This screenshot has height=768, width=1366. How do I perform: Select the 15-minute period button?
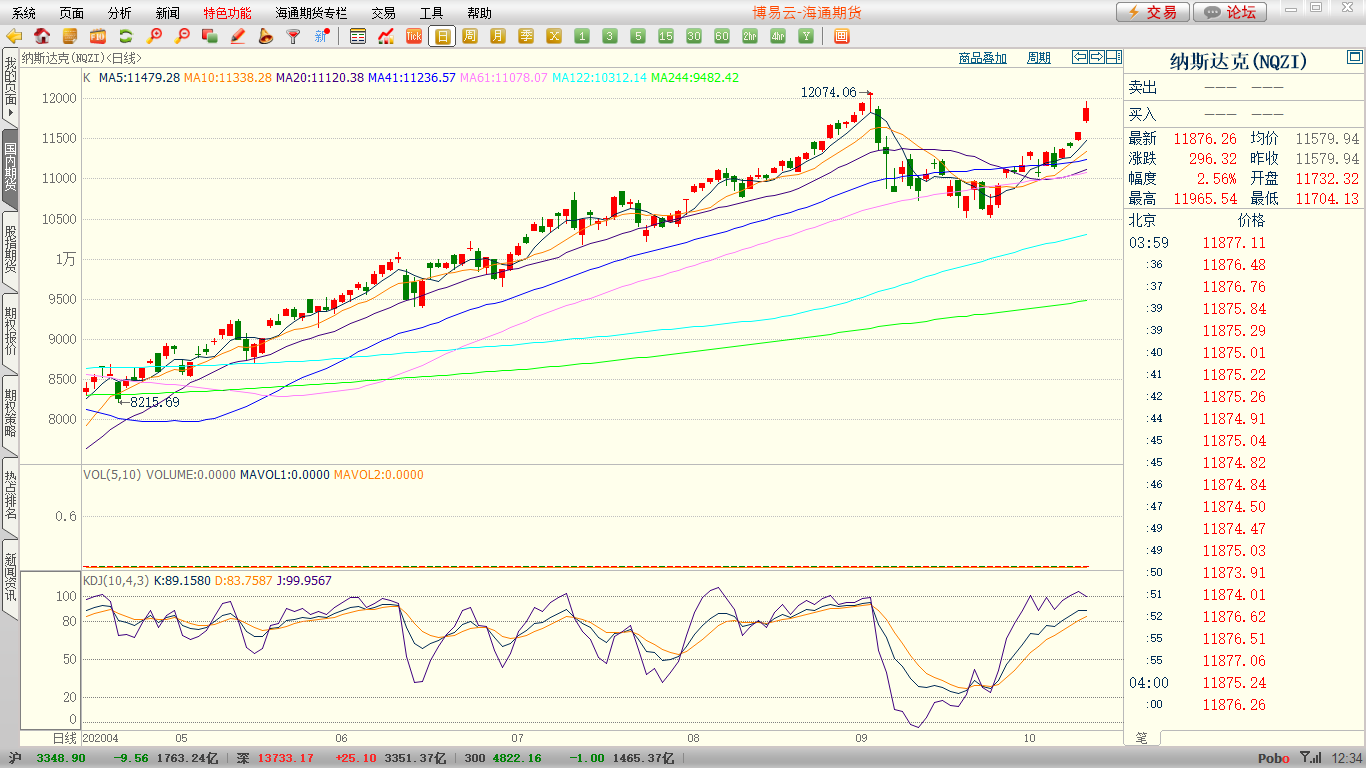pos(666,36)
